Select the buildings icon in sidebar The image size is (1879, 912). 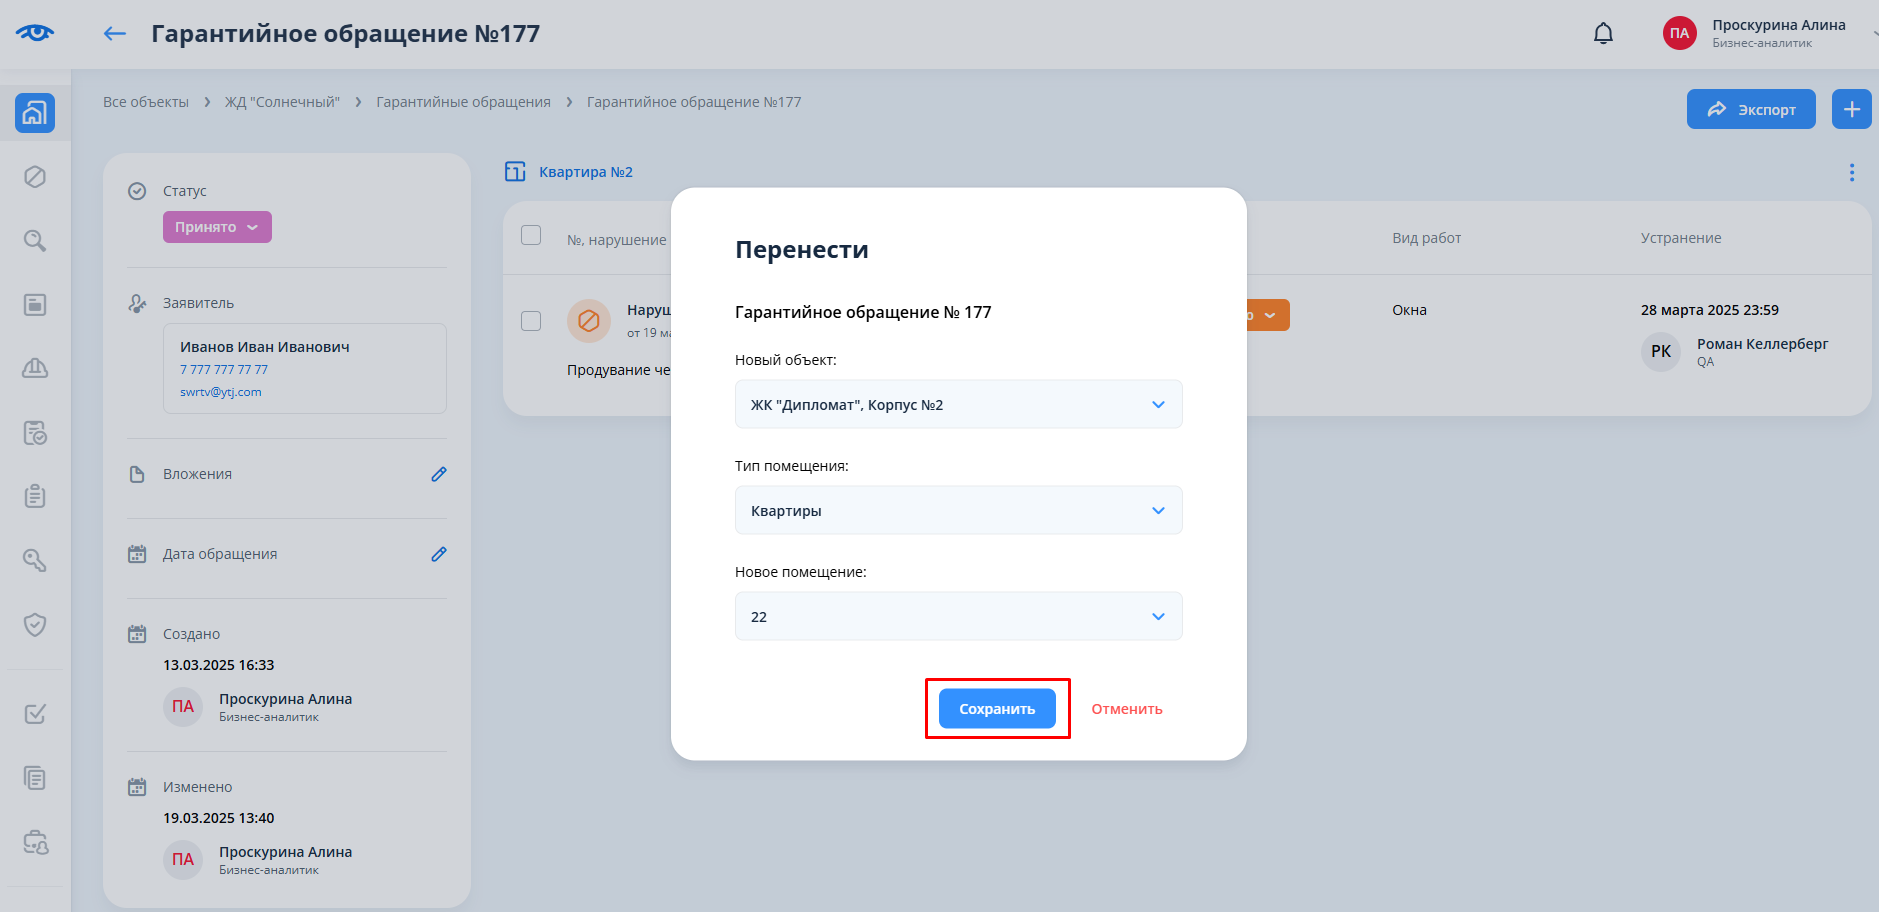coord(35,113)
